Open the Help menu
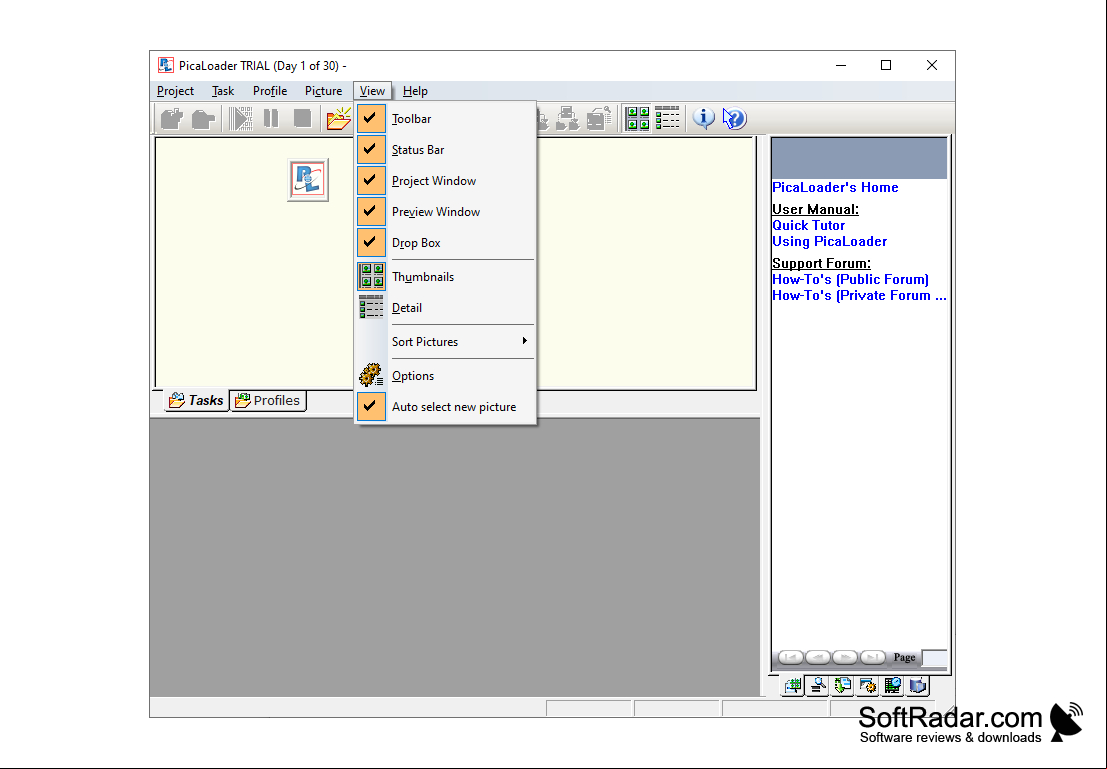The image size is (1107, 769). pos(415,91)
